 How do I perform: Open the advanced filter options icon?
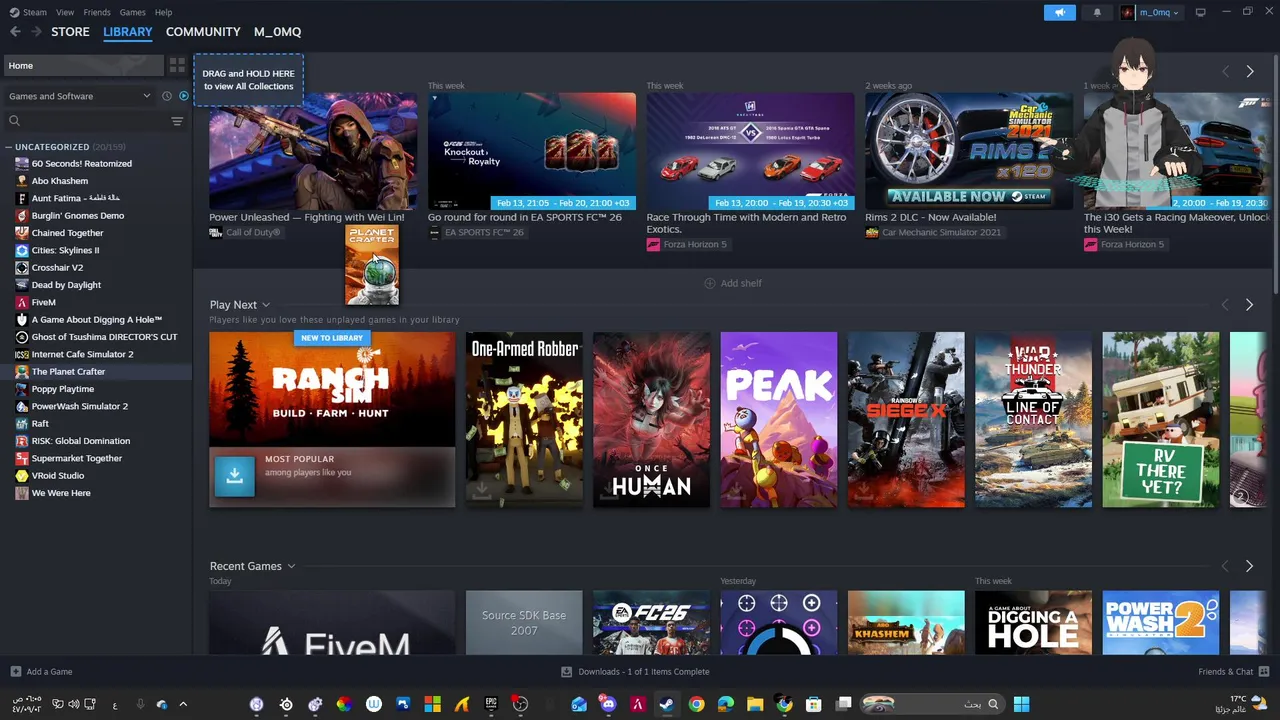177,121
